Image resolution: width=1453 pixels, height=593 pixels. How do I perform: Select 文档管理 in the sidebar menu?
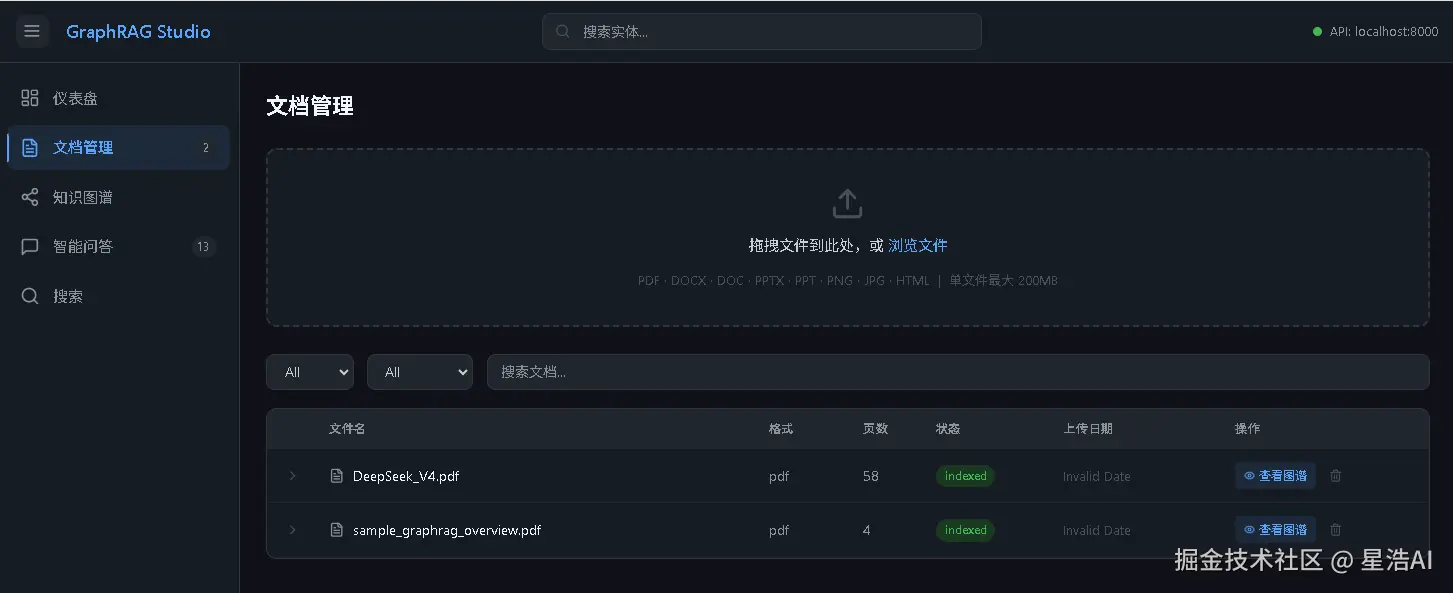point(83,147)
